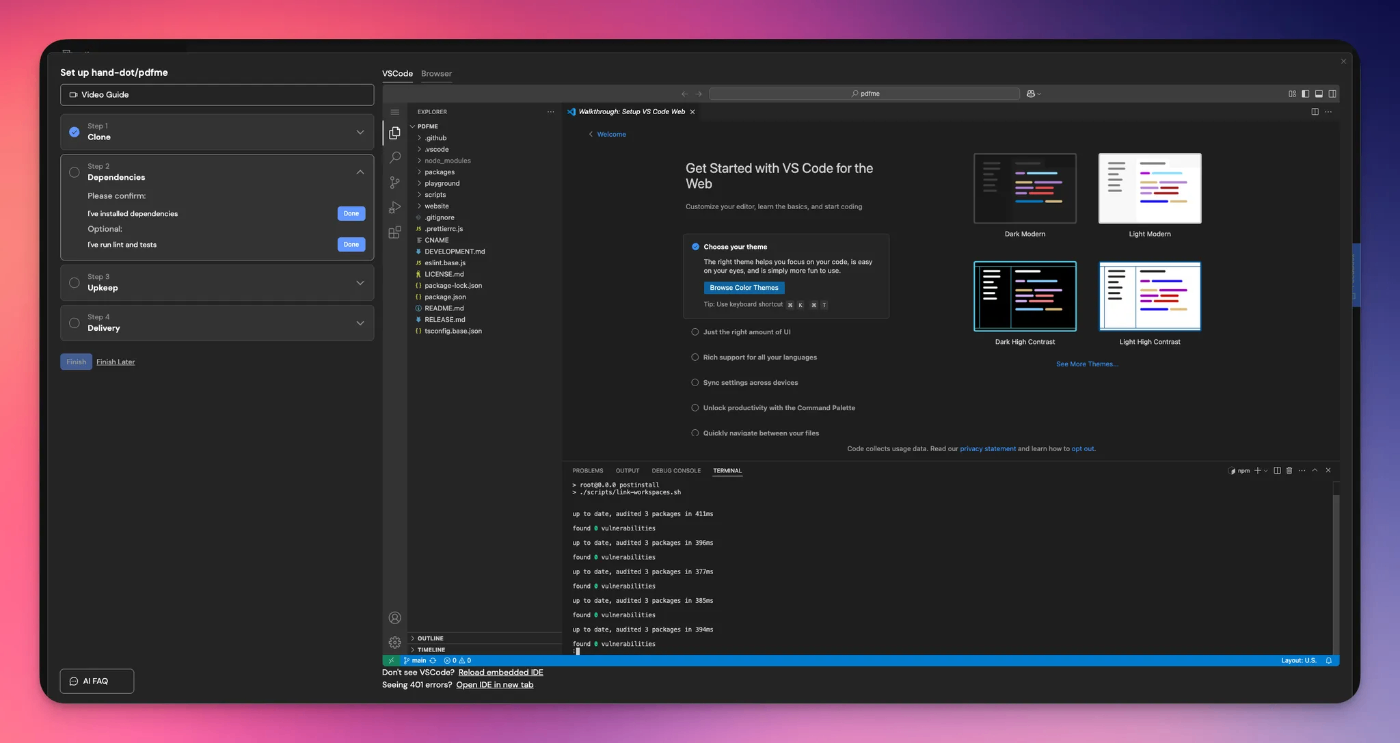Click the Finish Later link
The height and width of the screenshot is (743, 1400).
116,362
